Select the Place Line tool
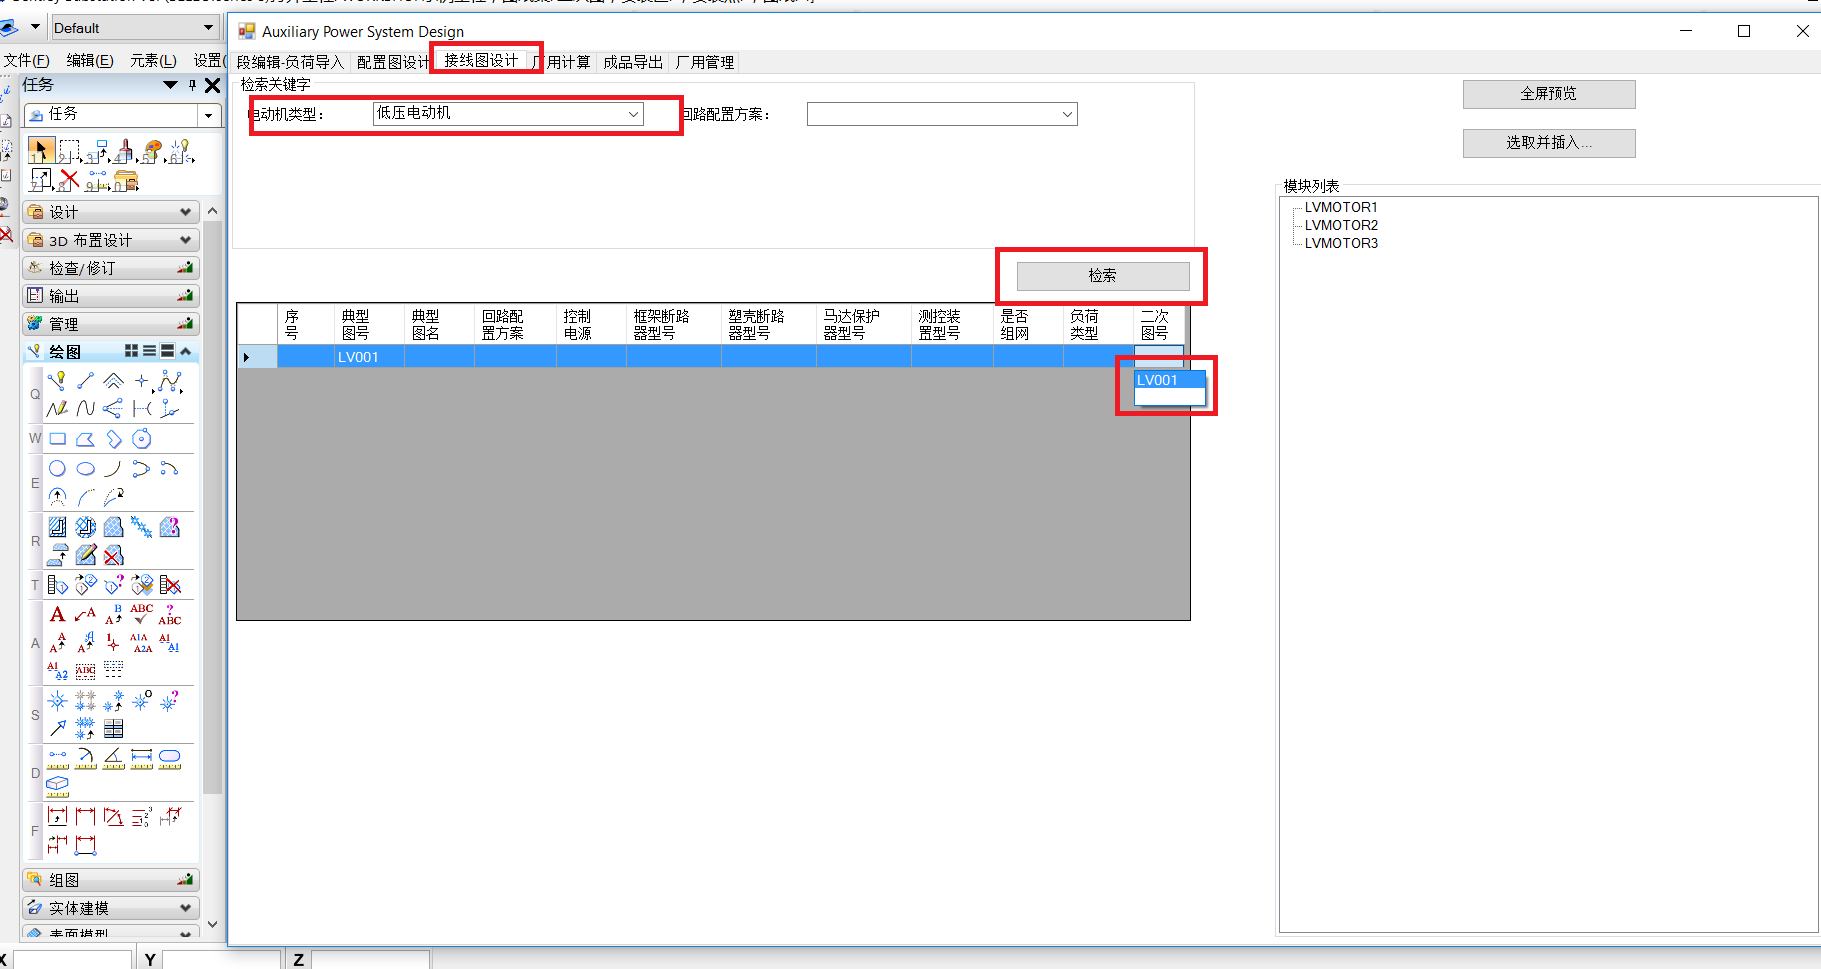This screenshot has height=969, width=1821. click(x=85, y=381)
